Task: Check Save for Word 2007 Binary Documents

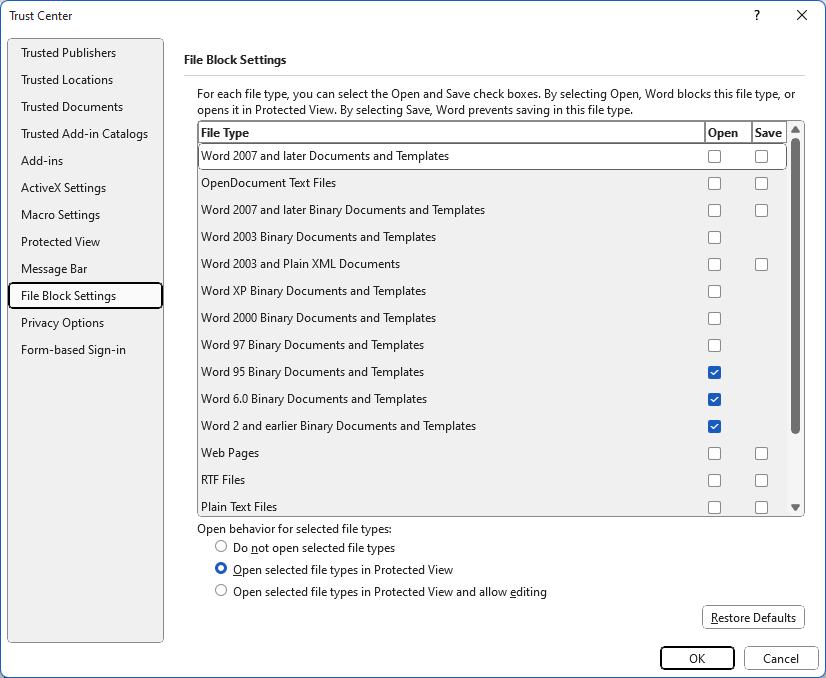Action: [761, 210]
